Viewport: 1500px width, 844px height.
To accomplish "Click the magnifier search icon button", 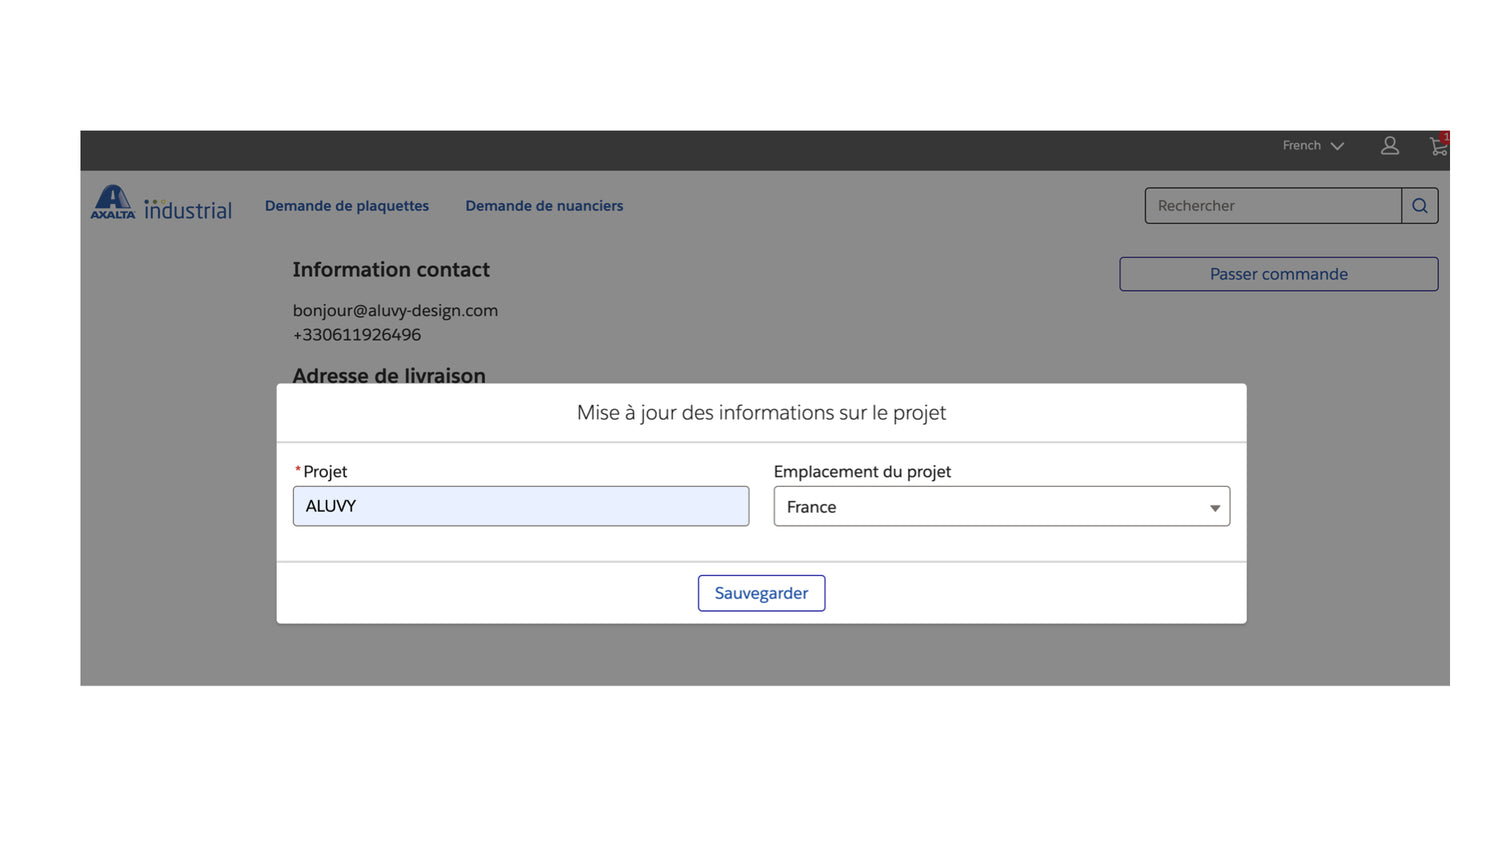I will click(x=1419, y=206).
